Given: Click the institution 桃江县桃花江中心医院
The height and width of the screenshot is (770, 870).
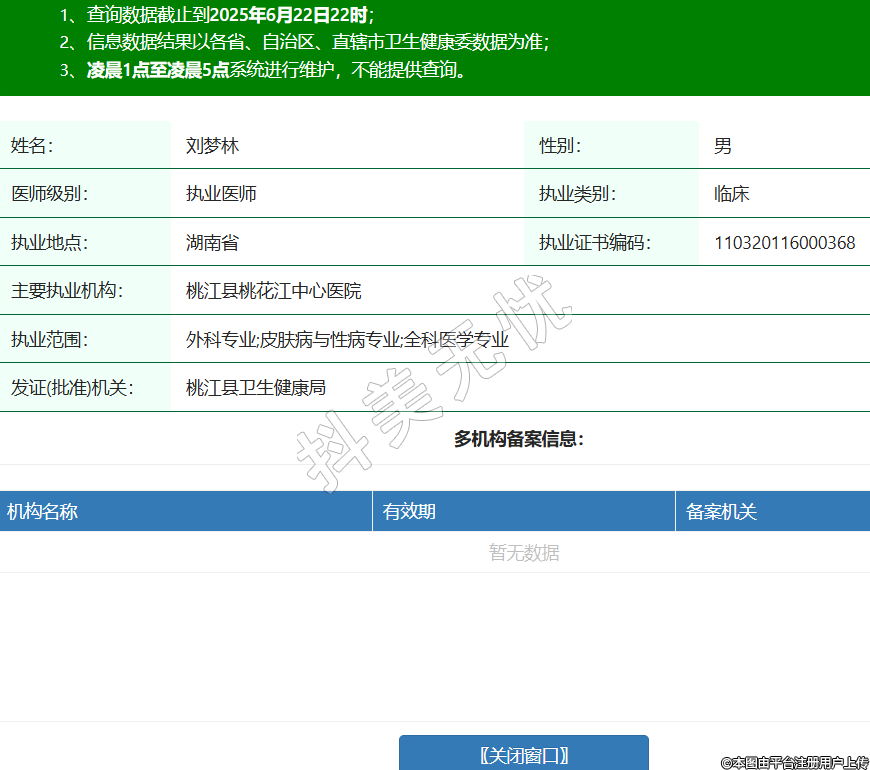Looking at the screenshot, I should click(x=273, y=291).
